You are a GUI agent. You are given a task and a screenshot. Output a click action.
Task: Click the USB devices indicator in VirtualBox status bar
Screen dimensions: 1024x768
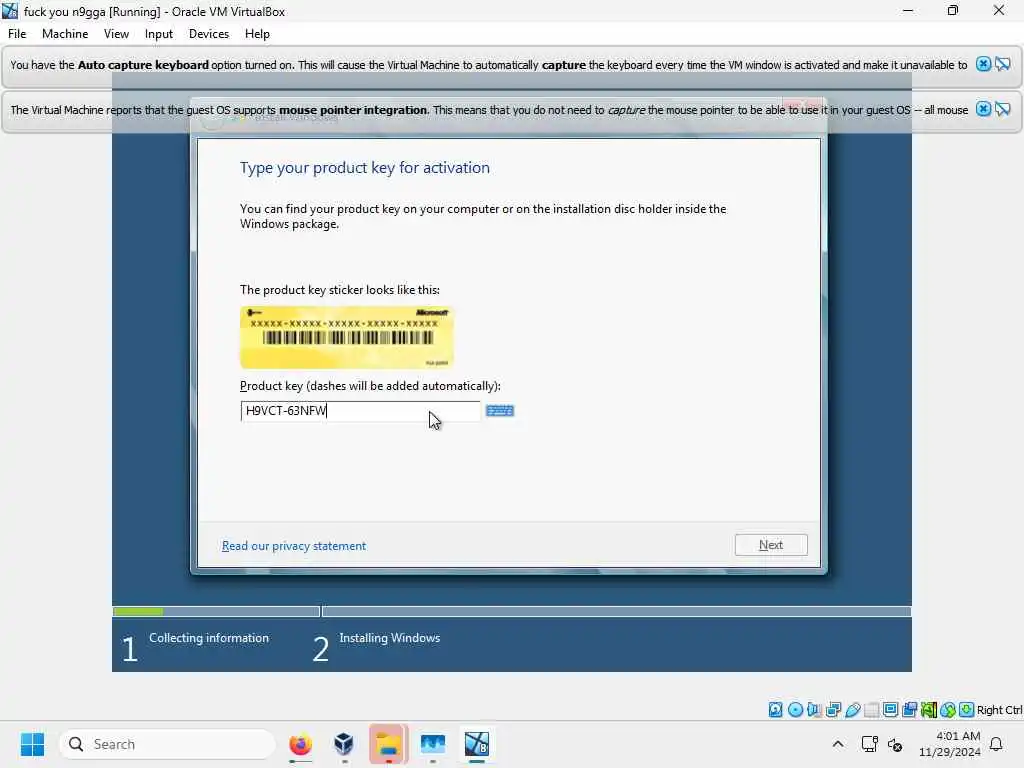point(853,709)
